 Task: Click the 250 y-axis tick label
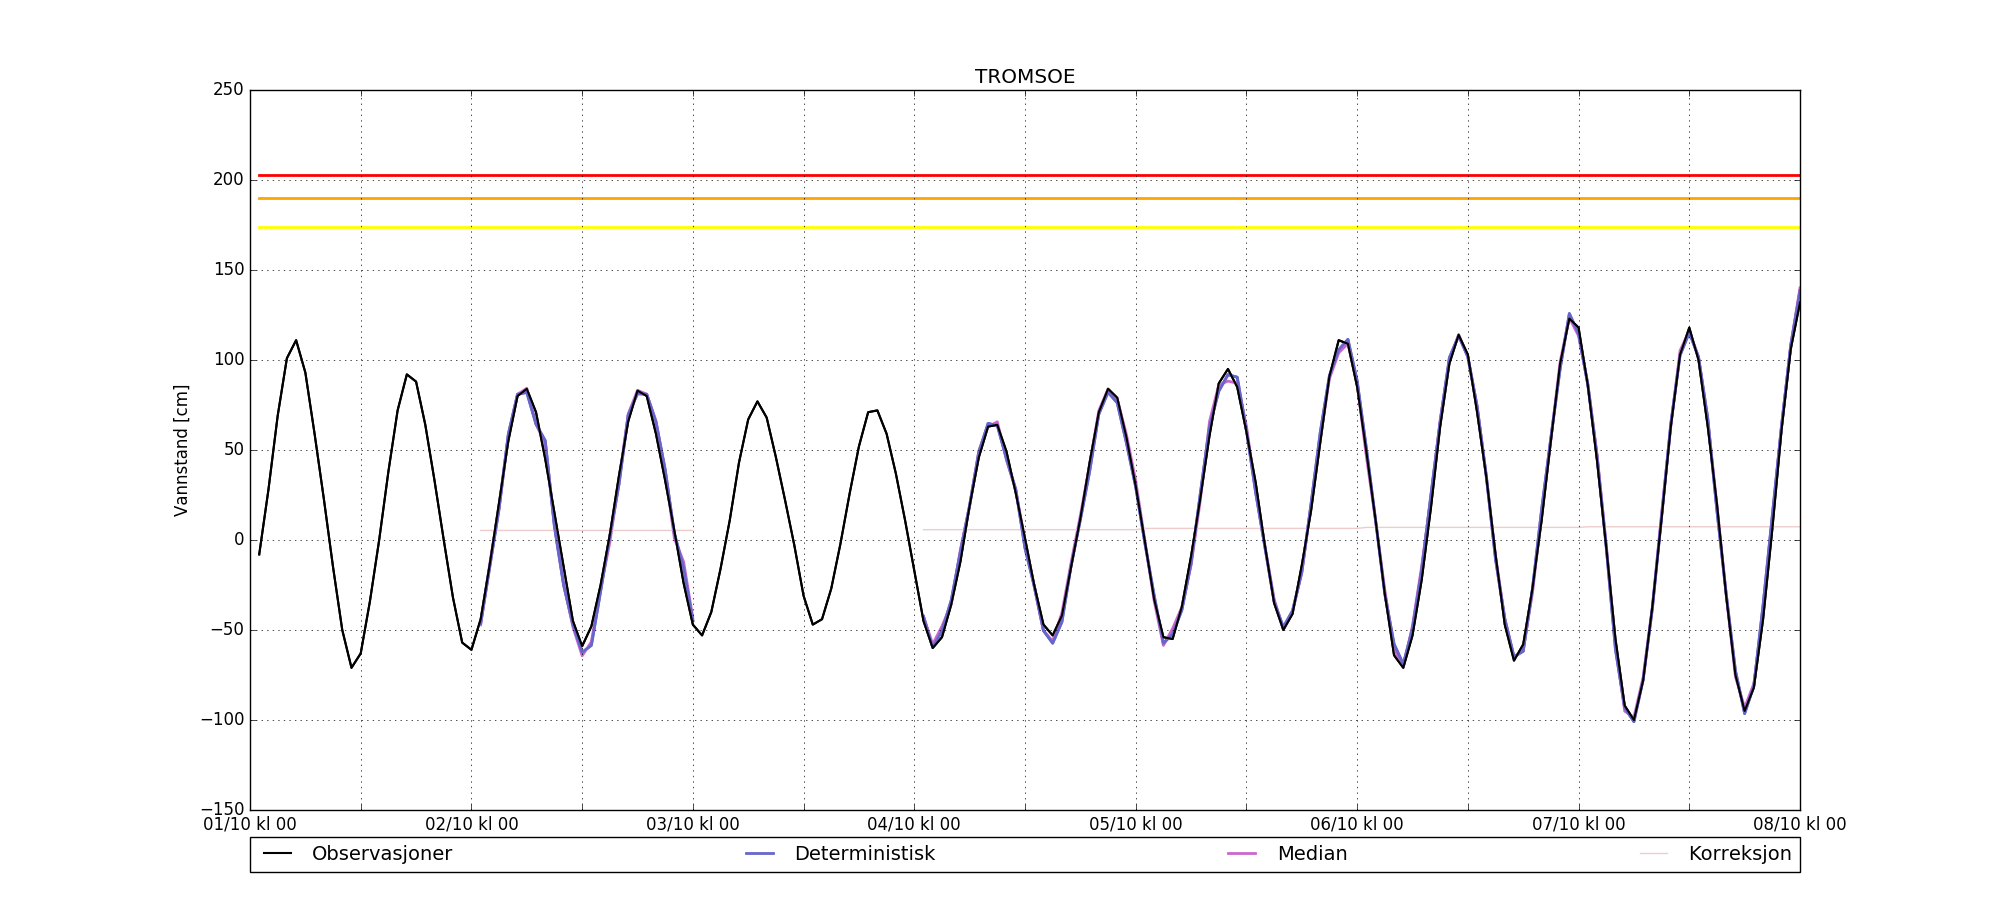point(228,90)
